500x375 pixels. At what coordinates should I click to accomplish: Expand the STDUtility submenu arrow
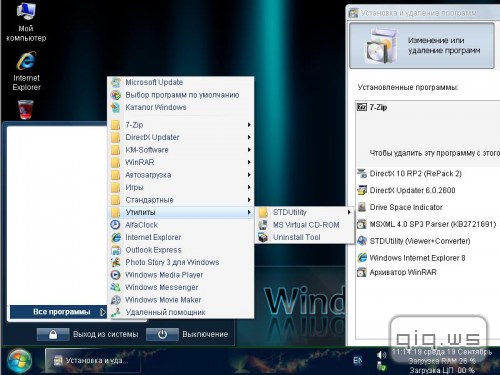tap(349, 212)
